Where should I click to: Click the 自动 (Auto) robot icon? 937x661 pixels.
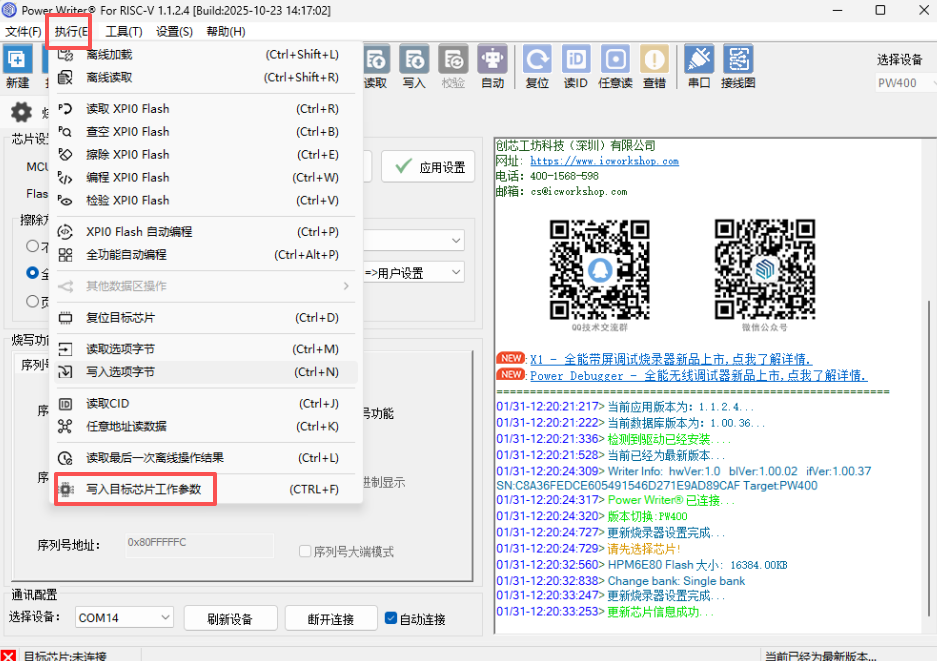[492, 60]
